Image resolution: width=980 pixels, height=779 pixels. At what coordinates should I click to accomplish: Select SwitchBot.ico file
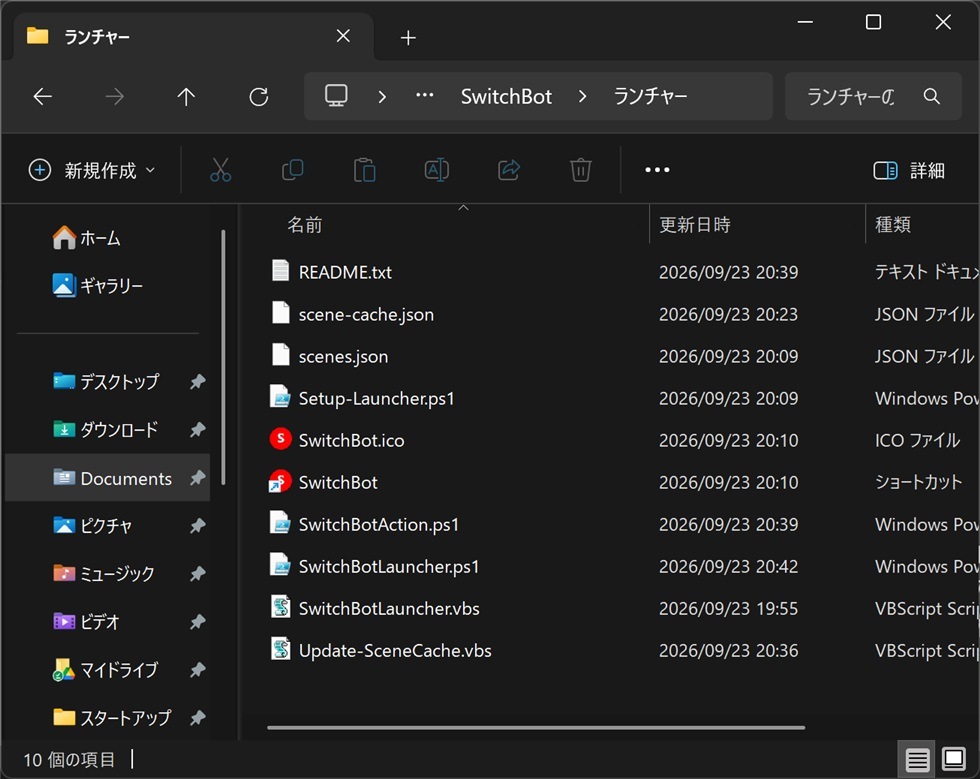tap(351, 440)
